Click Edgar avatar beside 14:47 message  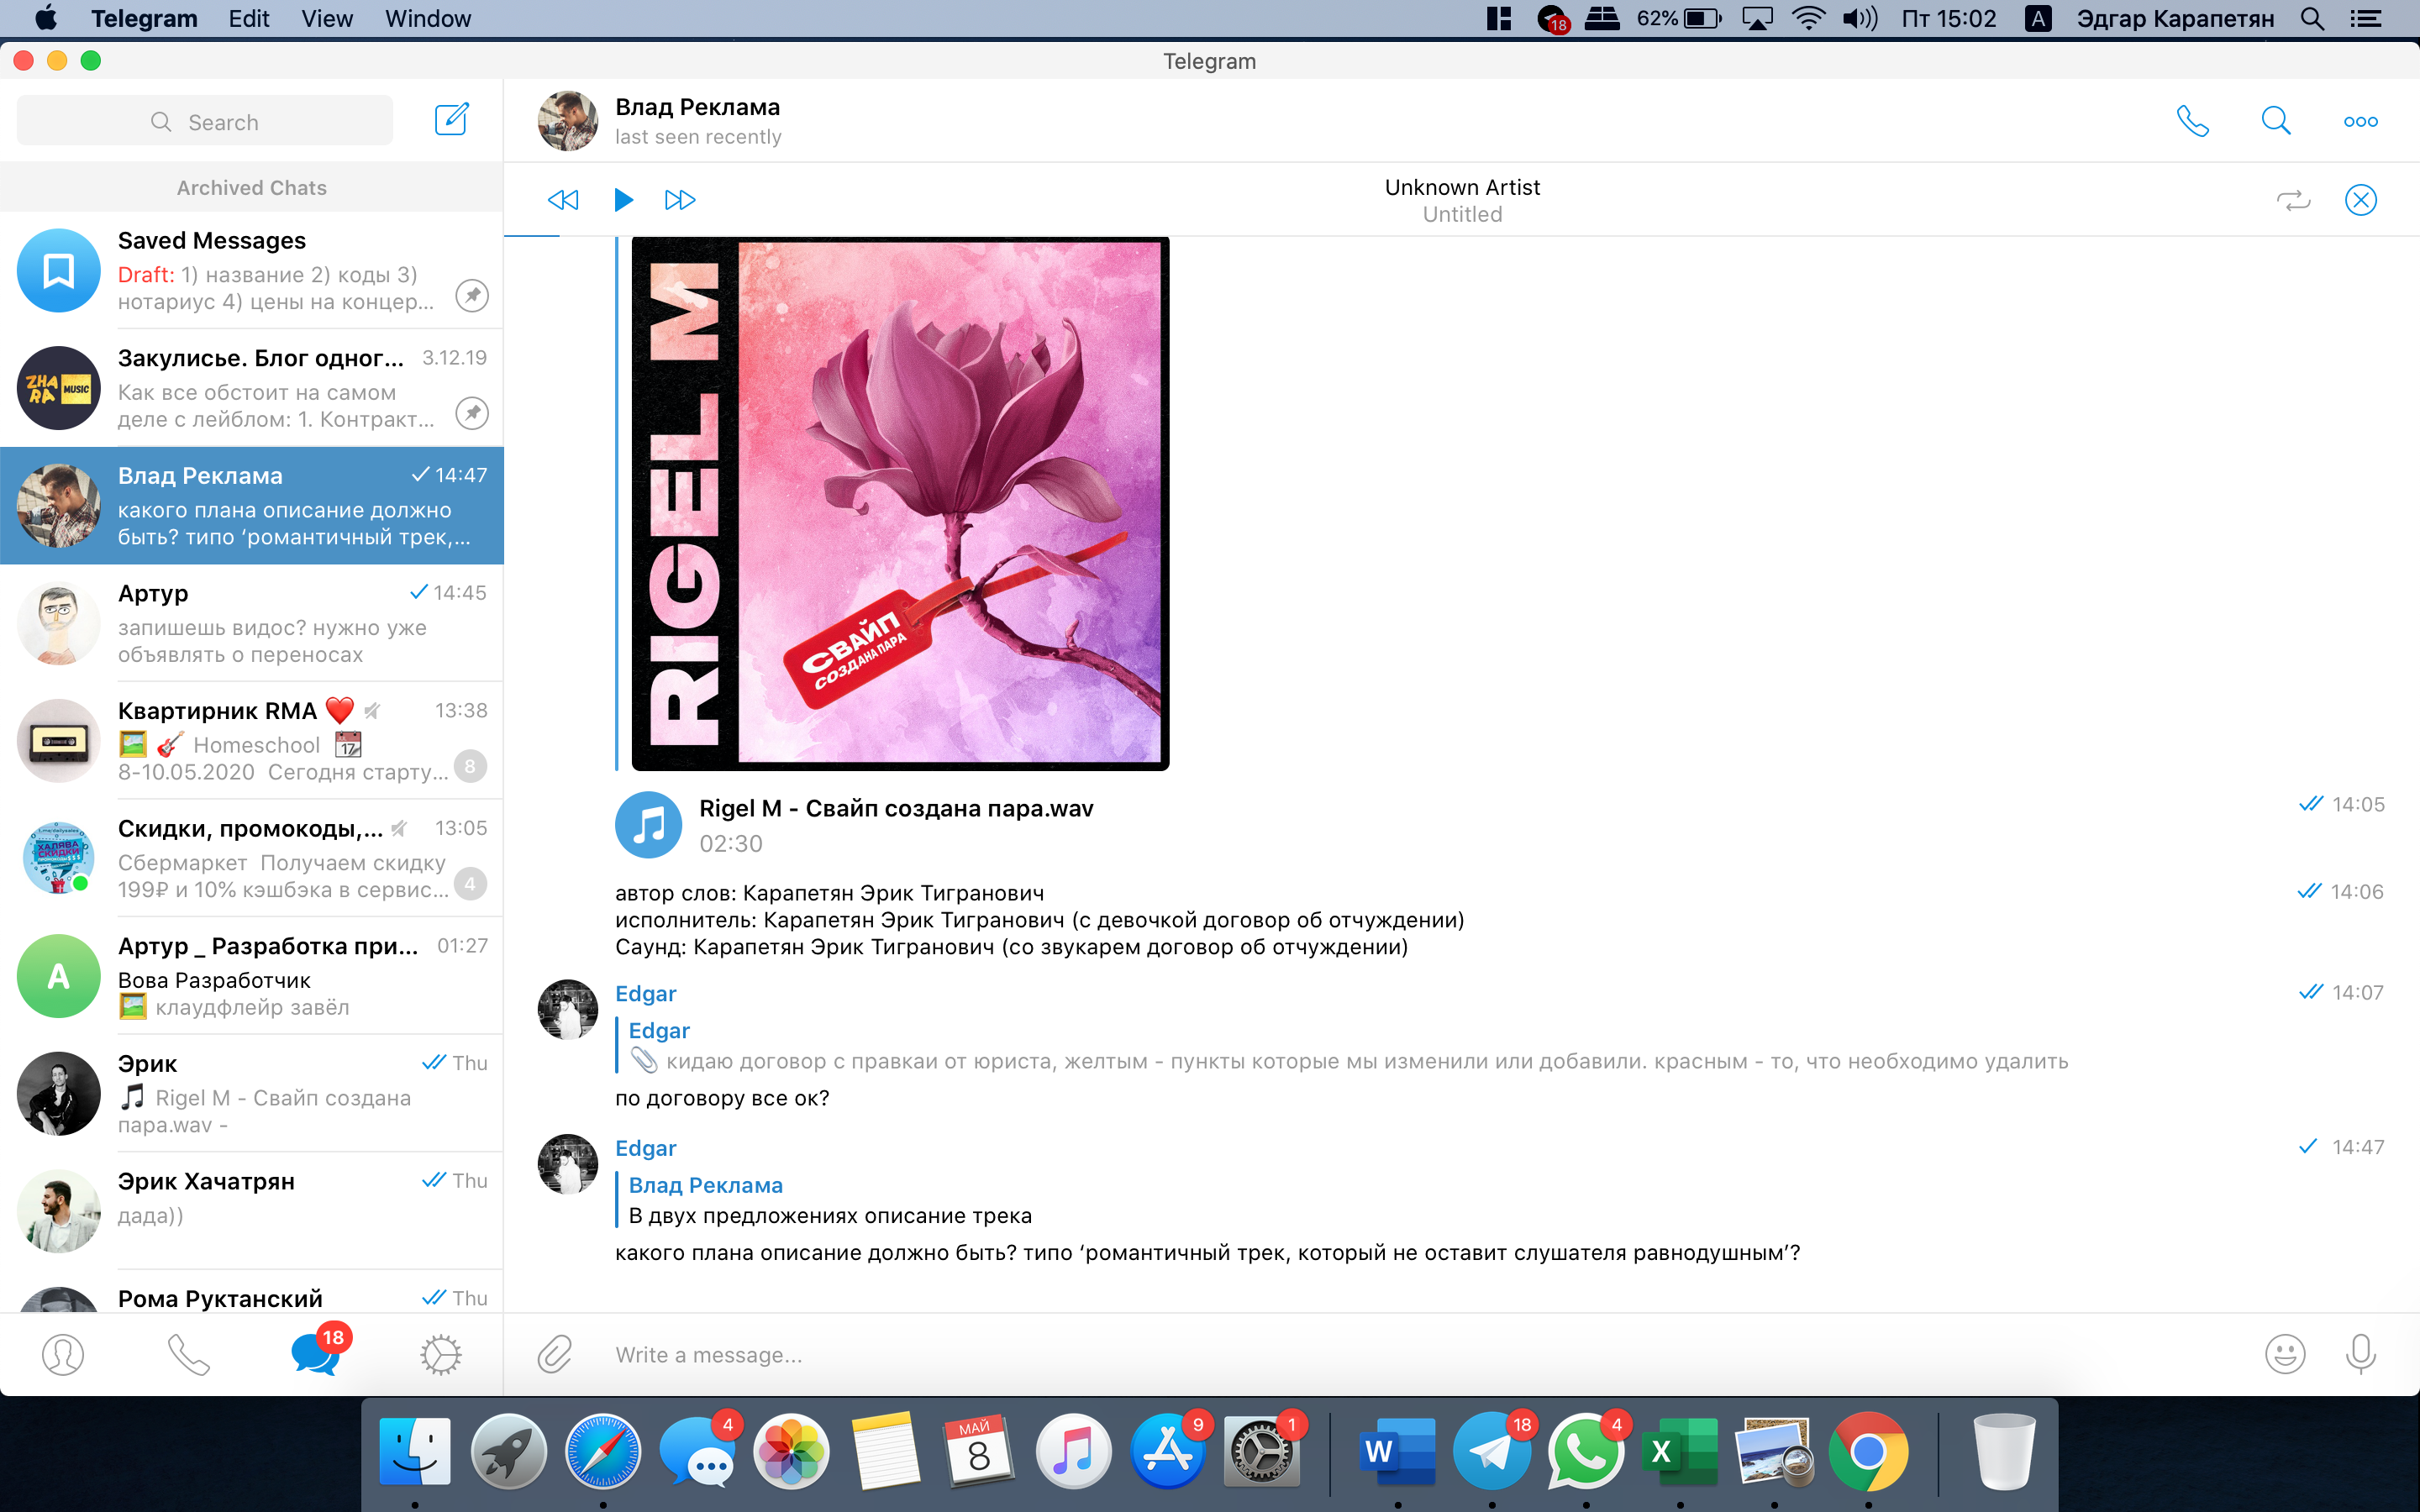567,1163
